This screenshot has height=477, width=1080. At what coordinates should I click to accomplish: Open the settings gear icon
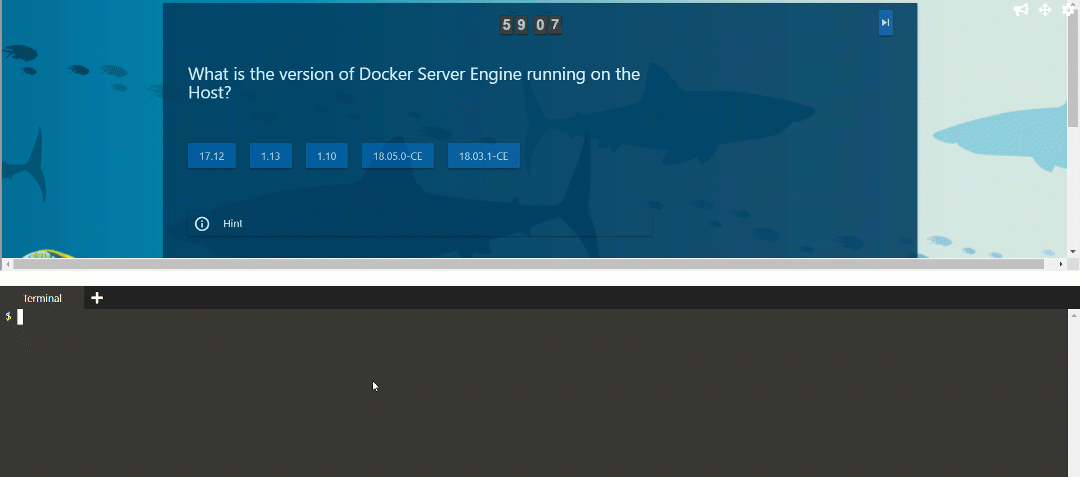[1068, 9]
